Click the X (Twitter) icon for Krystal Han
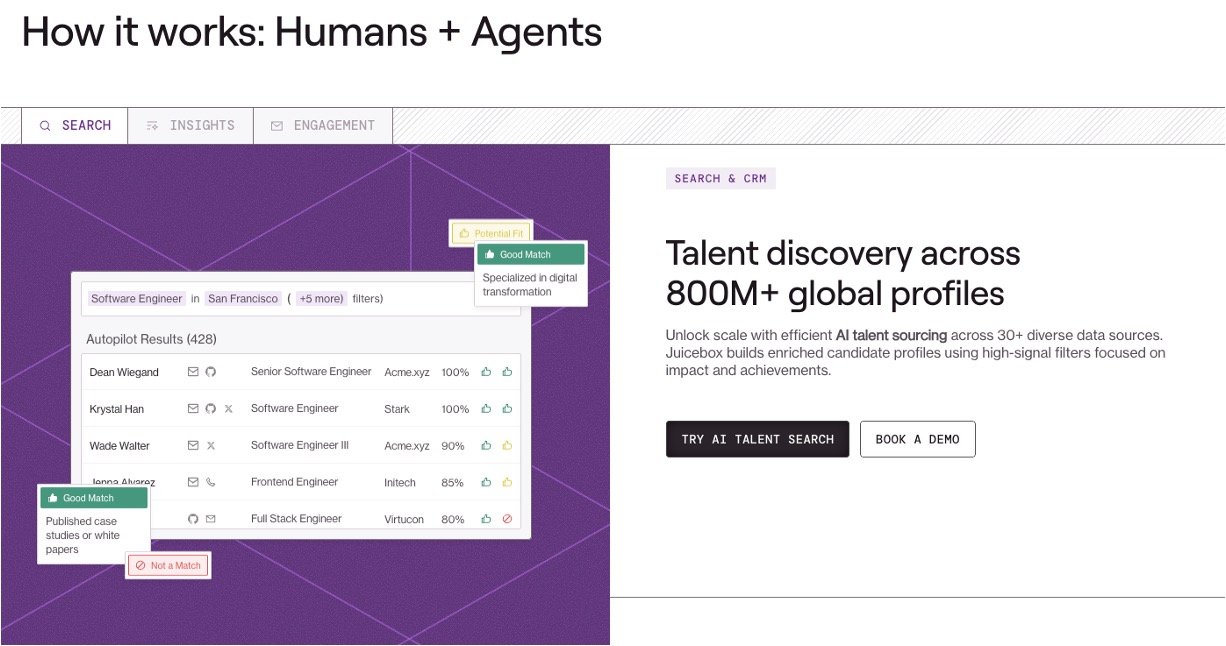Image resolution: width=1226 pixels, height=646 pixels. [228, 409]
